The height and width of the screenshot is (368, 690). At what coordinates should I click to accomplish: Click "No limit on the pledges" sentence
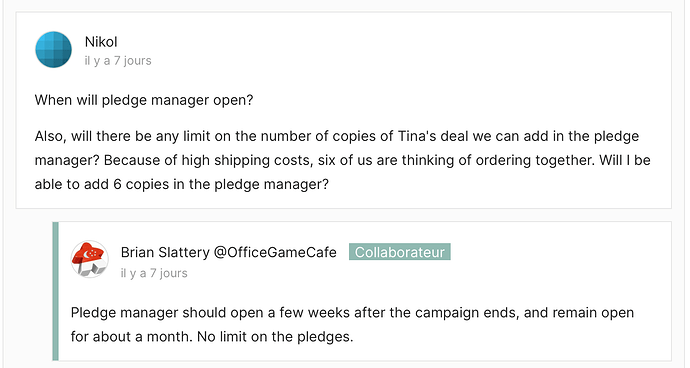(275, 337)
